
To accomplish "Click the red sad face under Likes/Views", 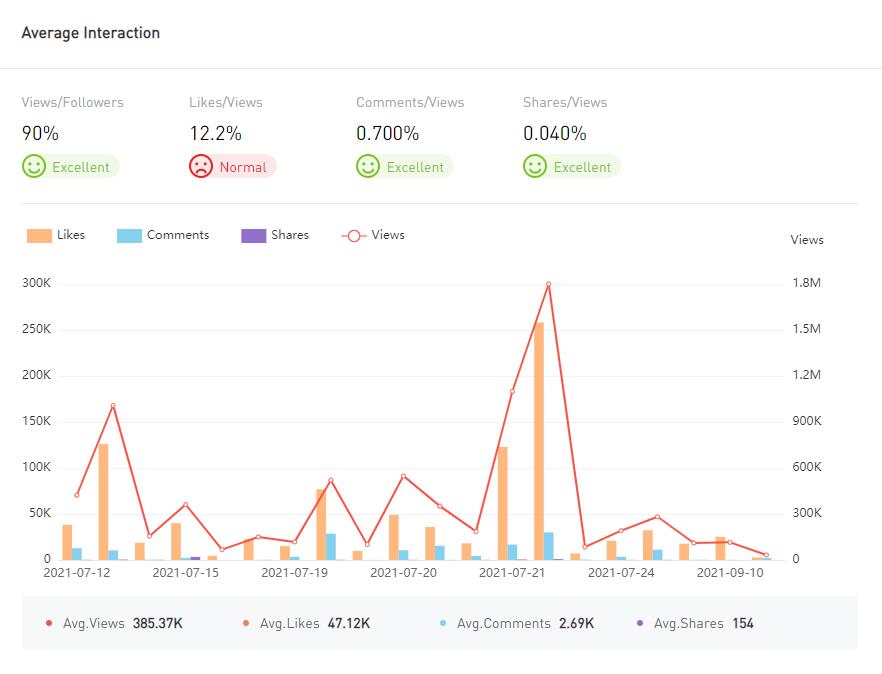I will (x=201, y=167).
